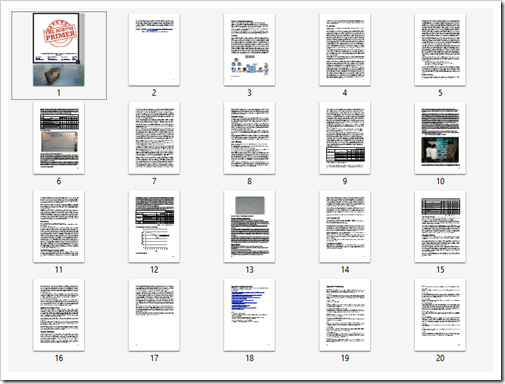Select the page 20 thumbnail
This screenshot has height=384, width=505.
tap(440, 315)
